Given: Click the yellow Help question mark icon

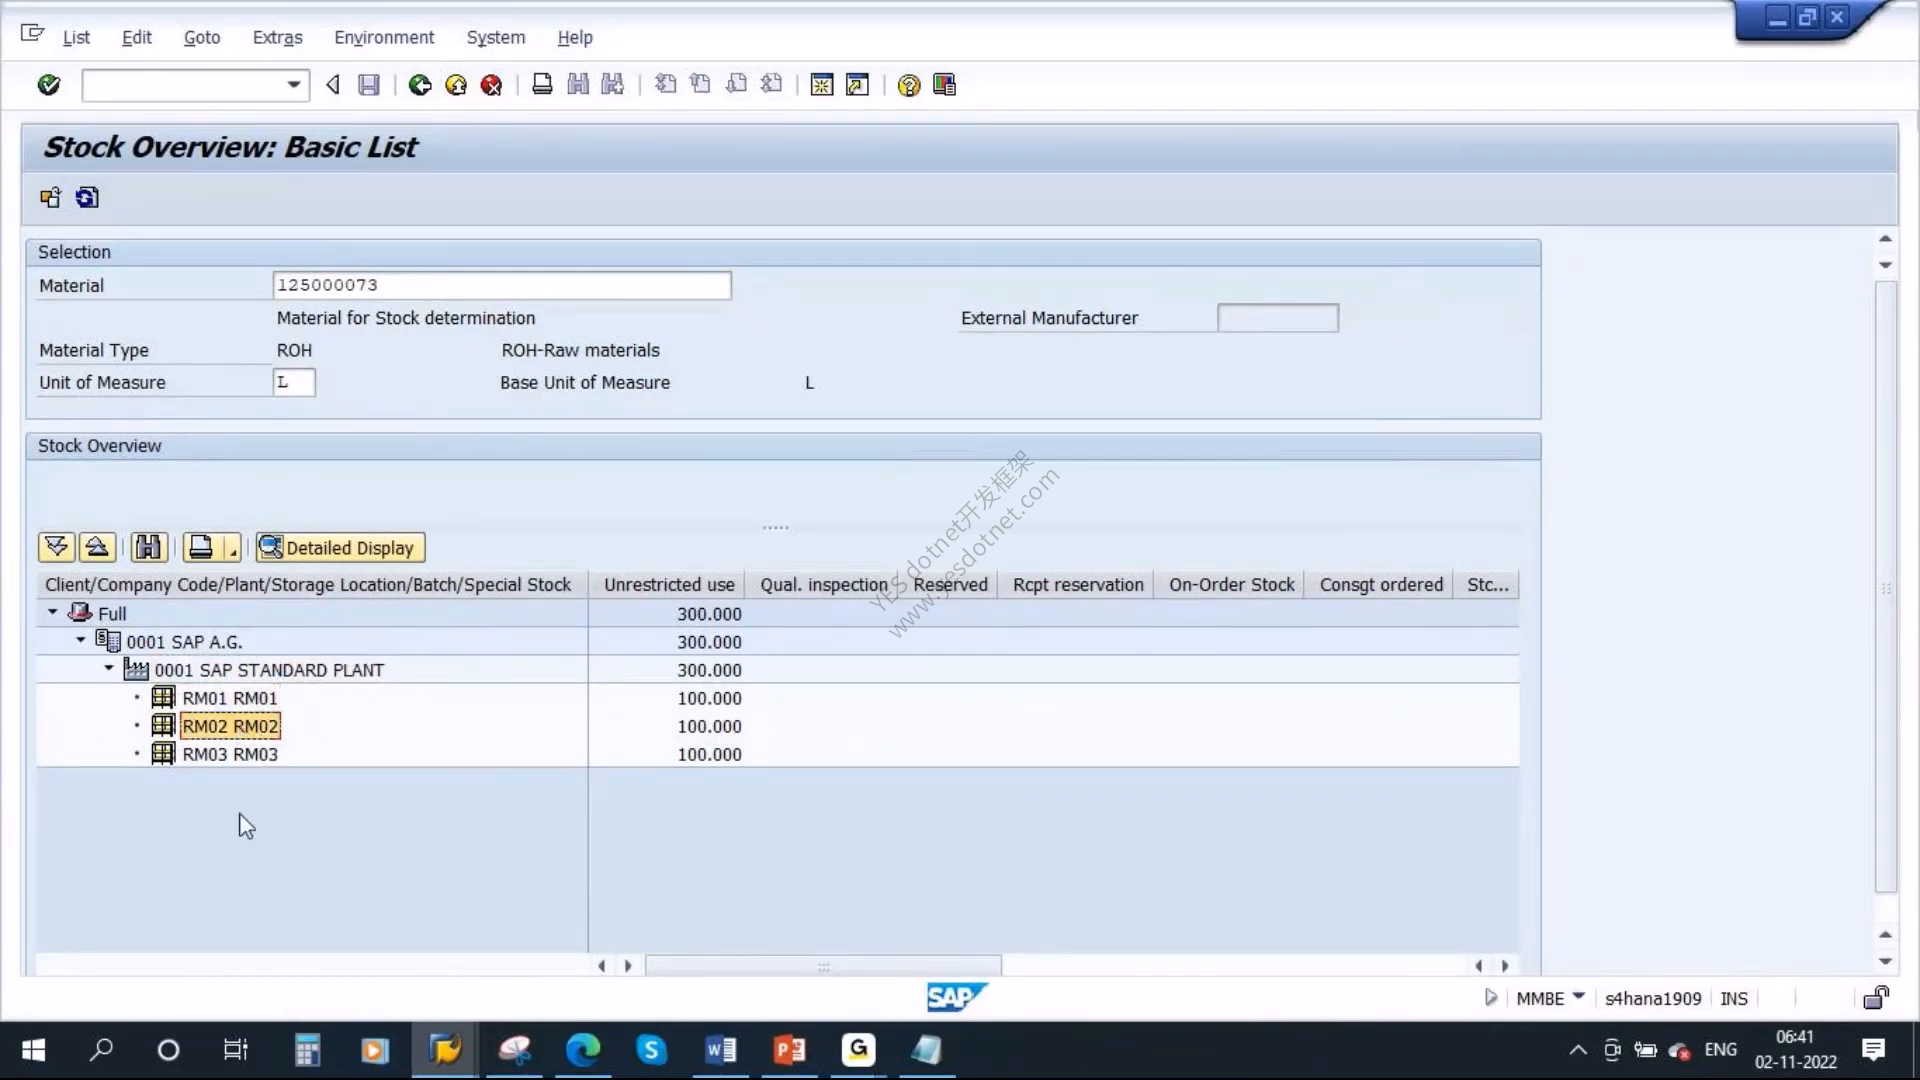Looking at the screenshot, I should [908, 85].
